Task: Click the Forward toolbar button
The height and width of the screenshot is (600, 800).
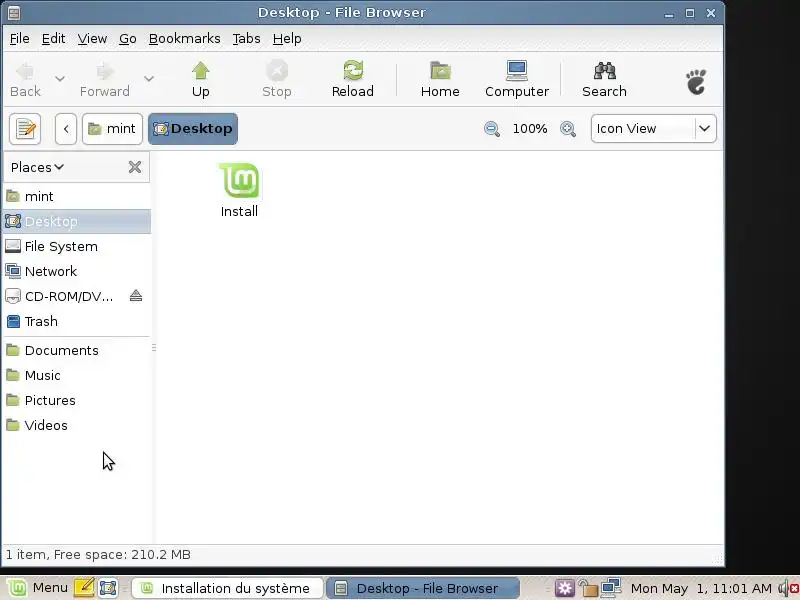Action: click(105, 79)
